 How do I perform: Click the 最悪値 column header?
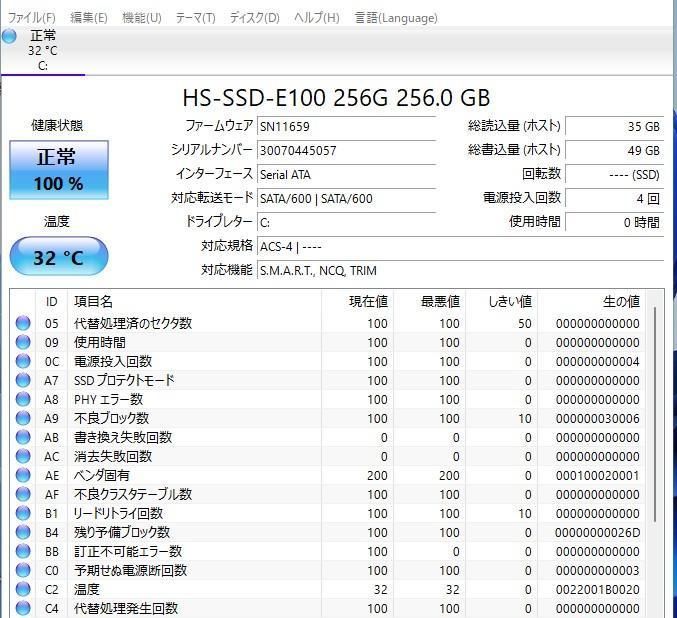pyautogui.click(x=430, y=301)
